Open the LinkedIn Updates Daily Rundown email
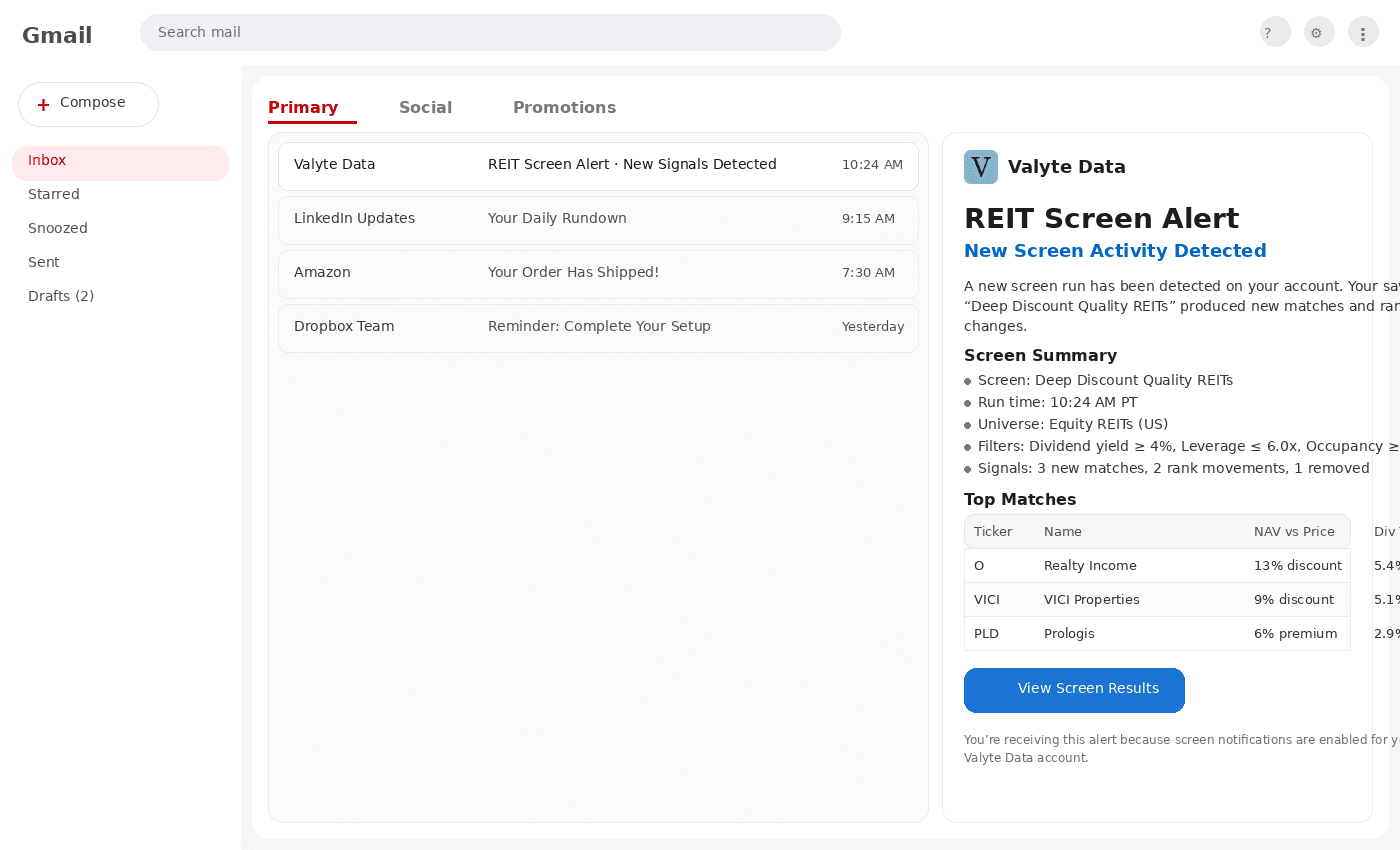The width and height of the screenshot is (1400, 850). pyautogui.click(x=598, y=220)
